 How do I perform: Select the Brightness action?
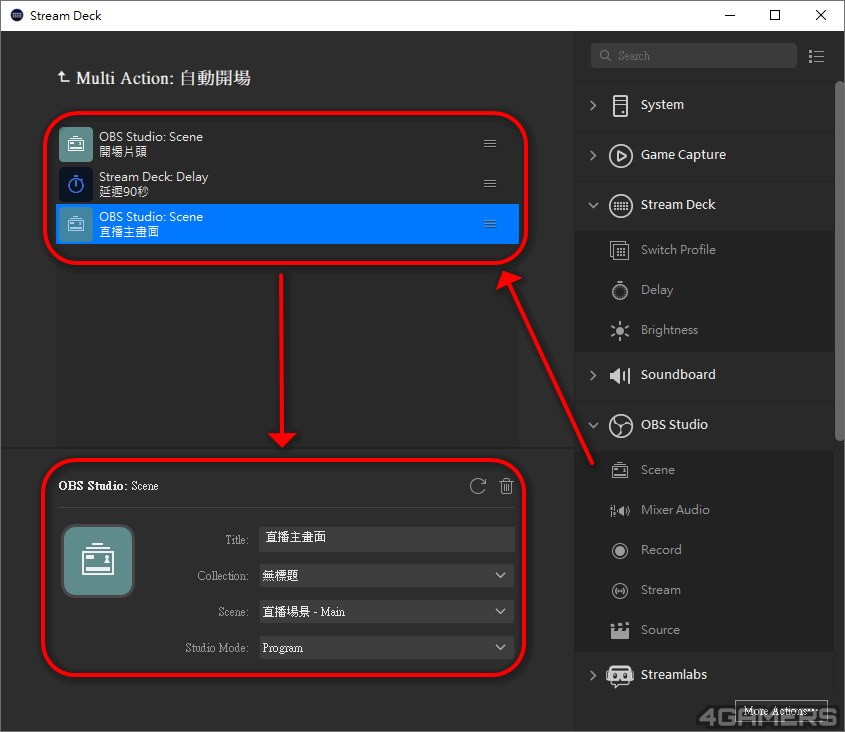[x=704, y=330]
